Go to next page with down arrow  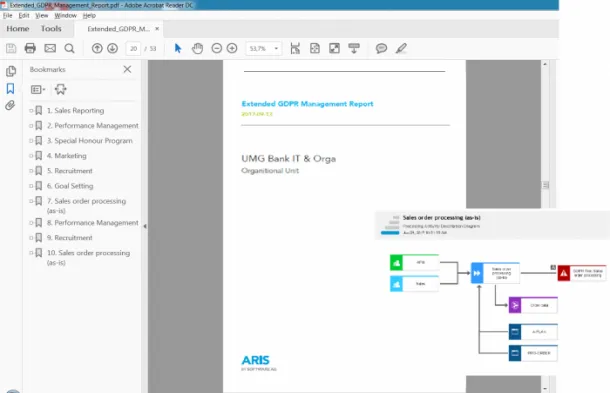pyautogui.click(x=112, y=48)
